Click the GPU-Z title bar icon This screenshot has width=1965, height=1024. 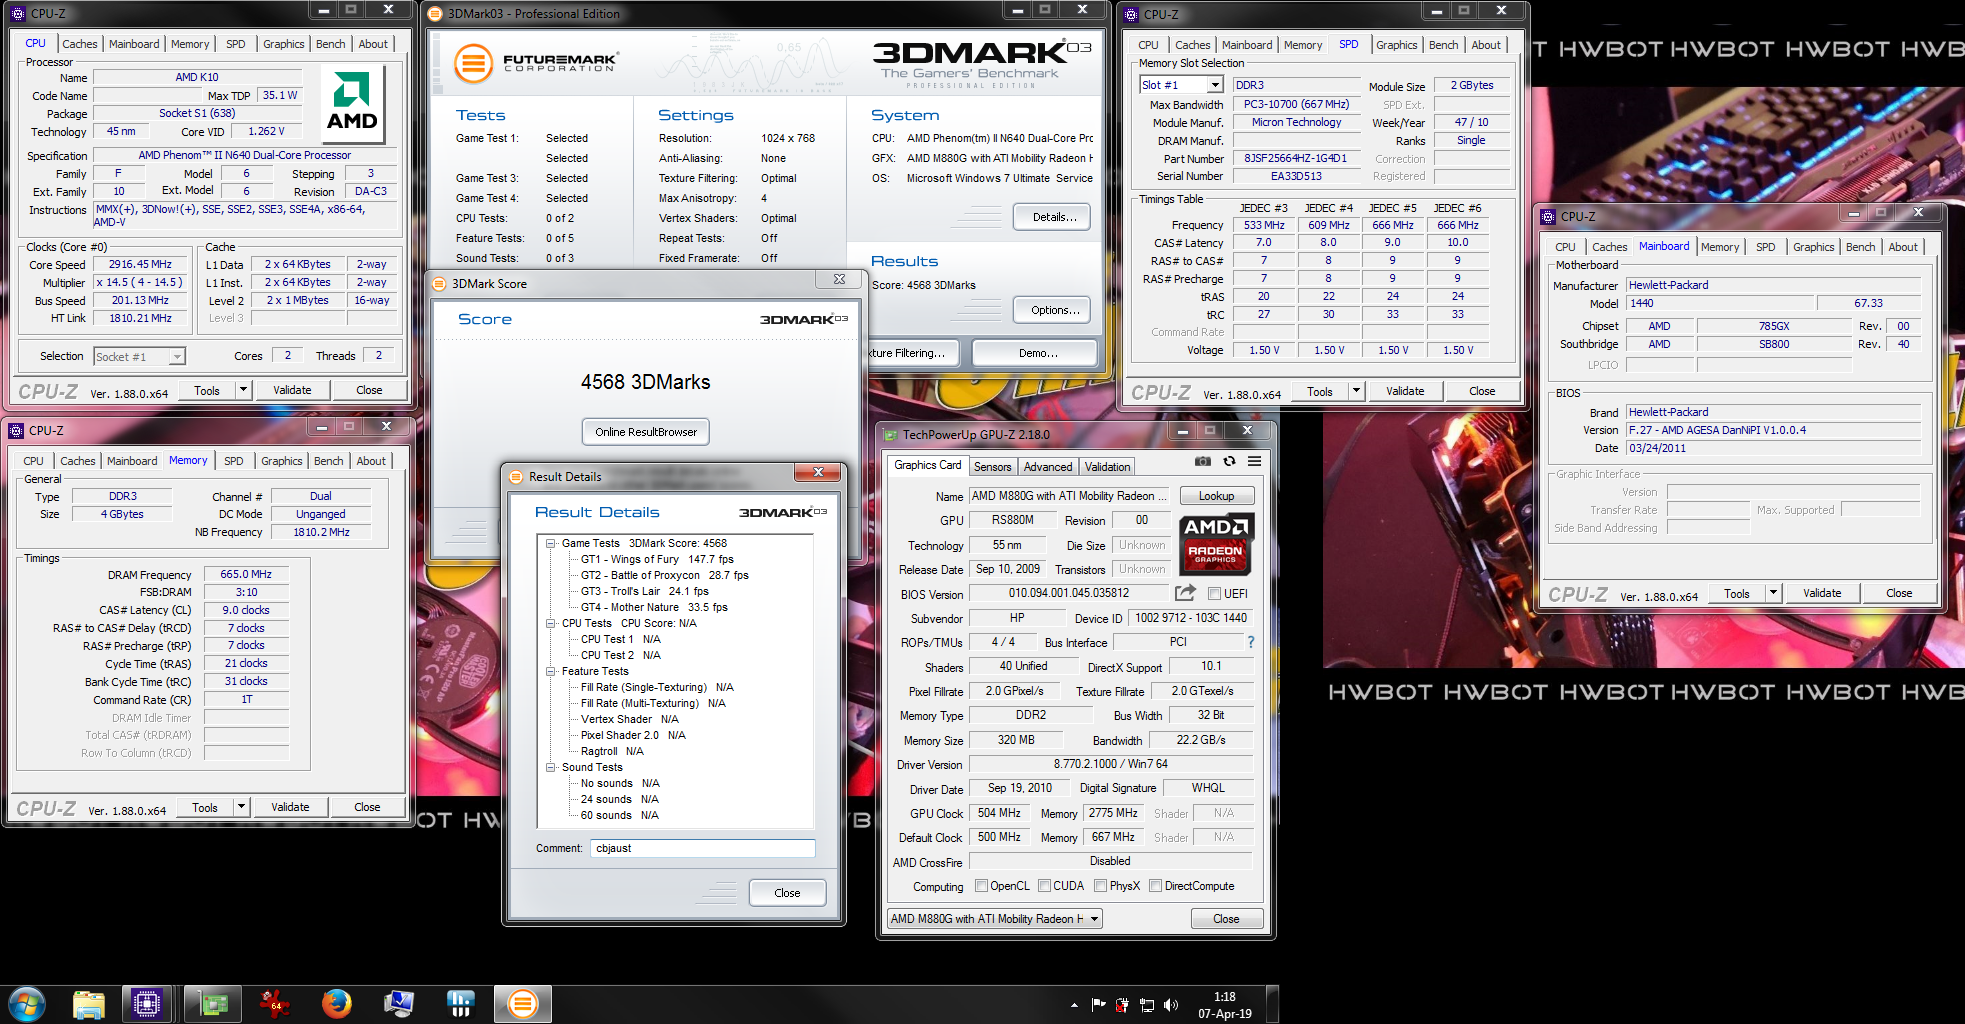tap(890, 434)
